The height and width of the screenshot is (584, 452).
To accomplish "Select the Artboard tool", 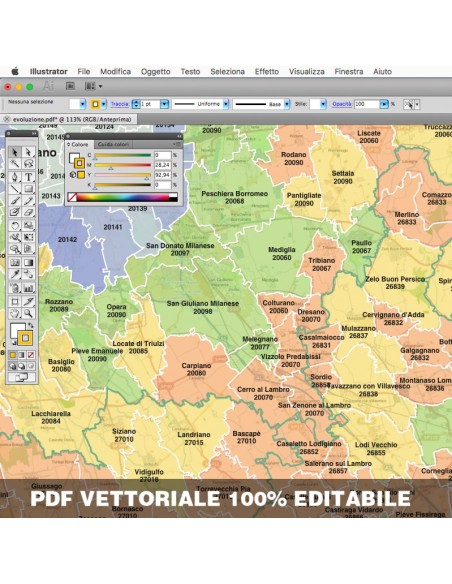I will click(15, 301).
